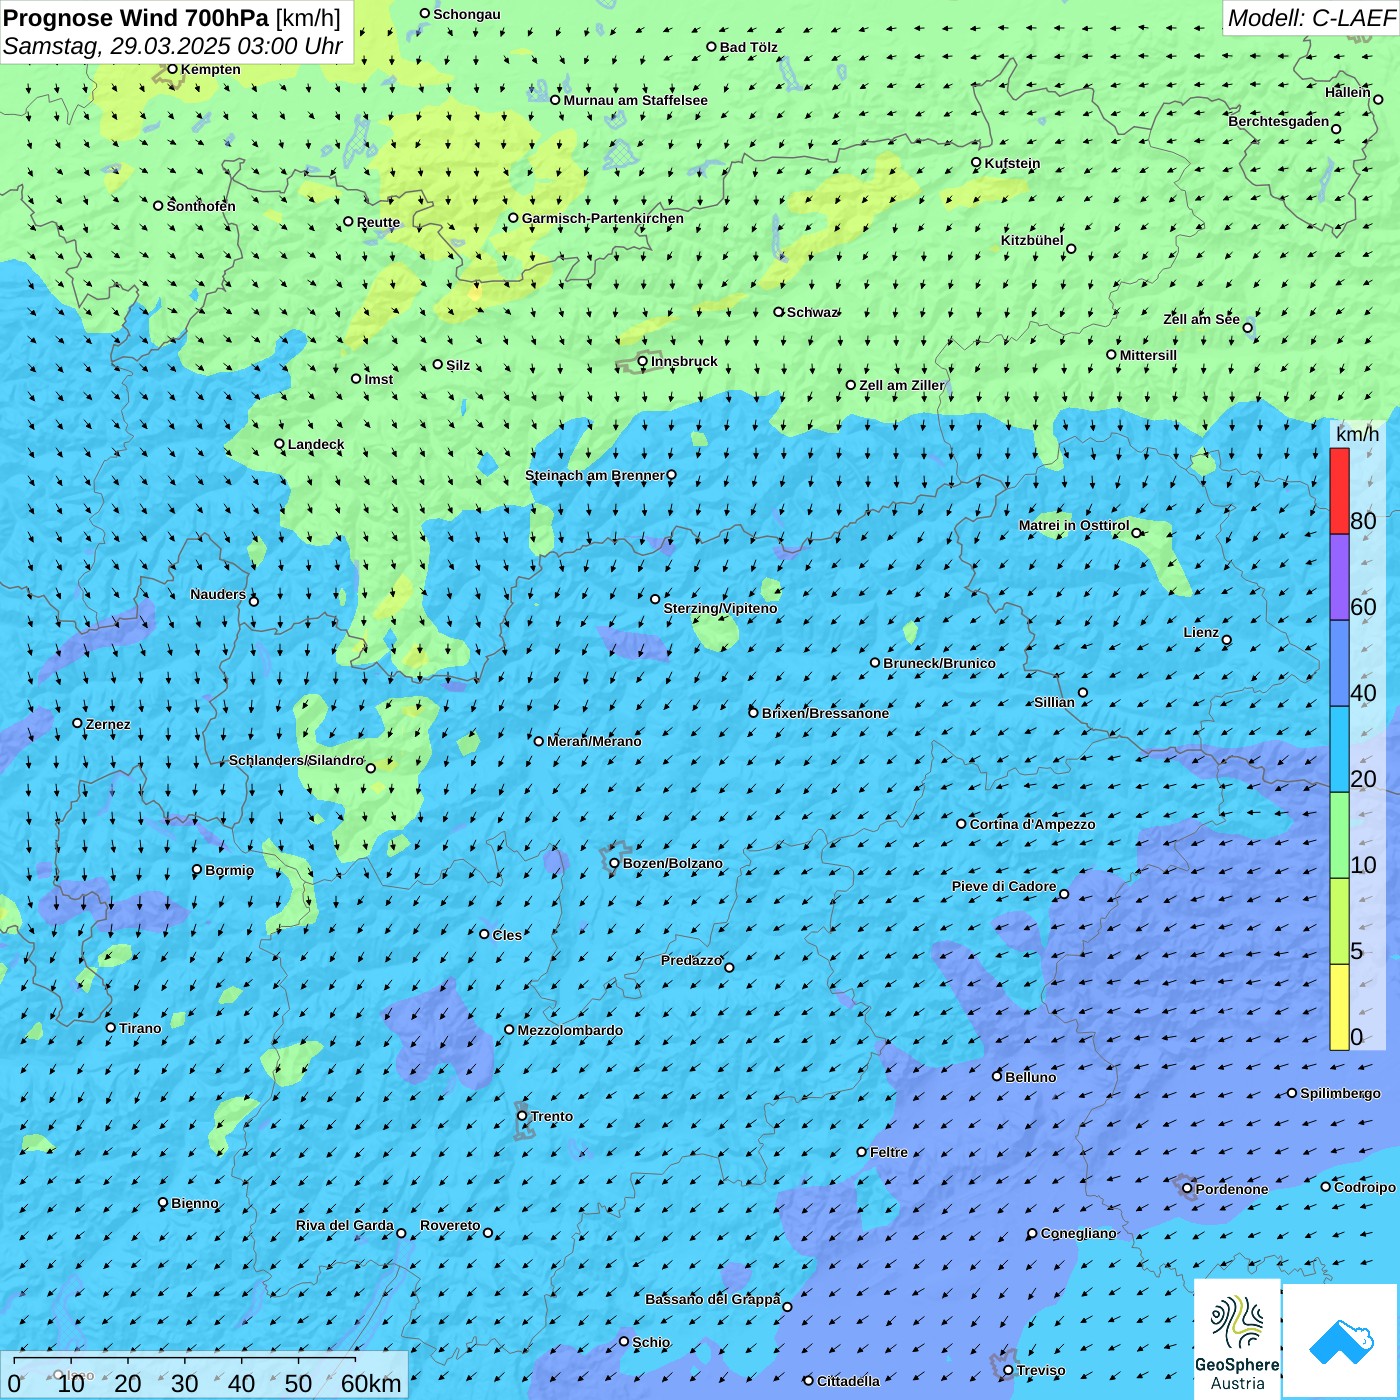
Task: Select the Schlanders/Silandro label
Action: coord(296,760)
